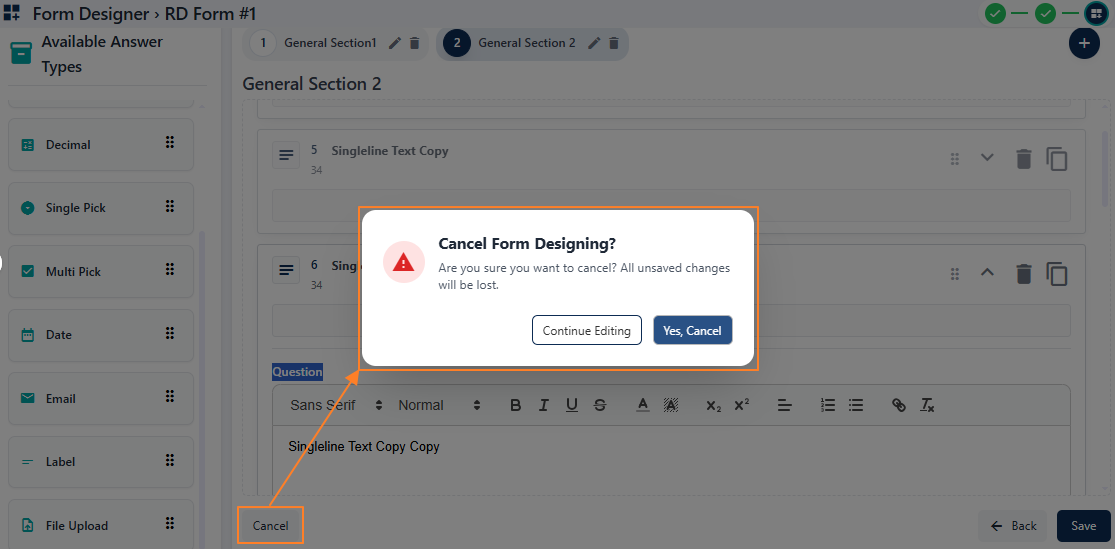This screenshot has width=1115, height=549.
Task: Add a new section with plus button
Action: 1084,43
